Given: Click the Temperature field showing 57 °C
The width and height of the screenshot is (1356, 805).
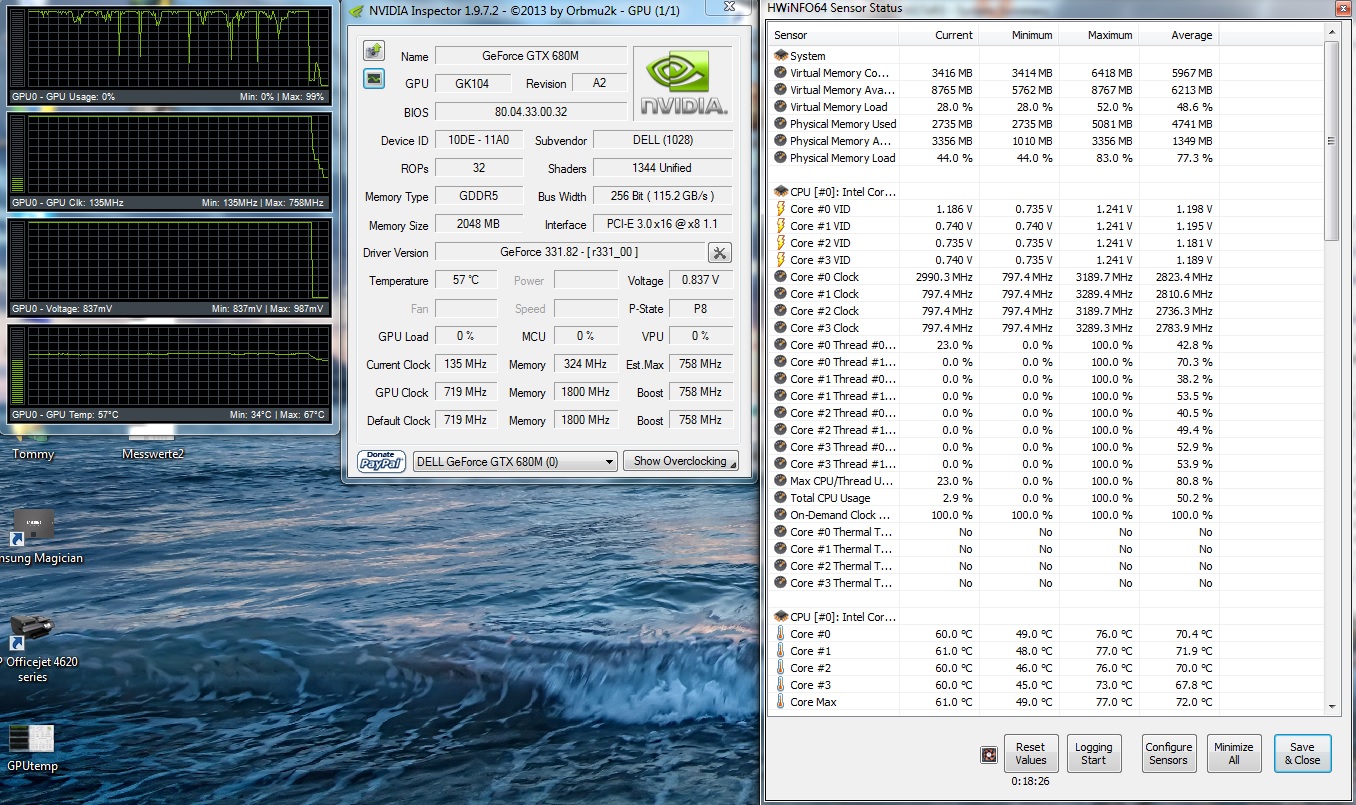Looking at the screenshot, I should [466, 280].
